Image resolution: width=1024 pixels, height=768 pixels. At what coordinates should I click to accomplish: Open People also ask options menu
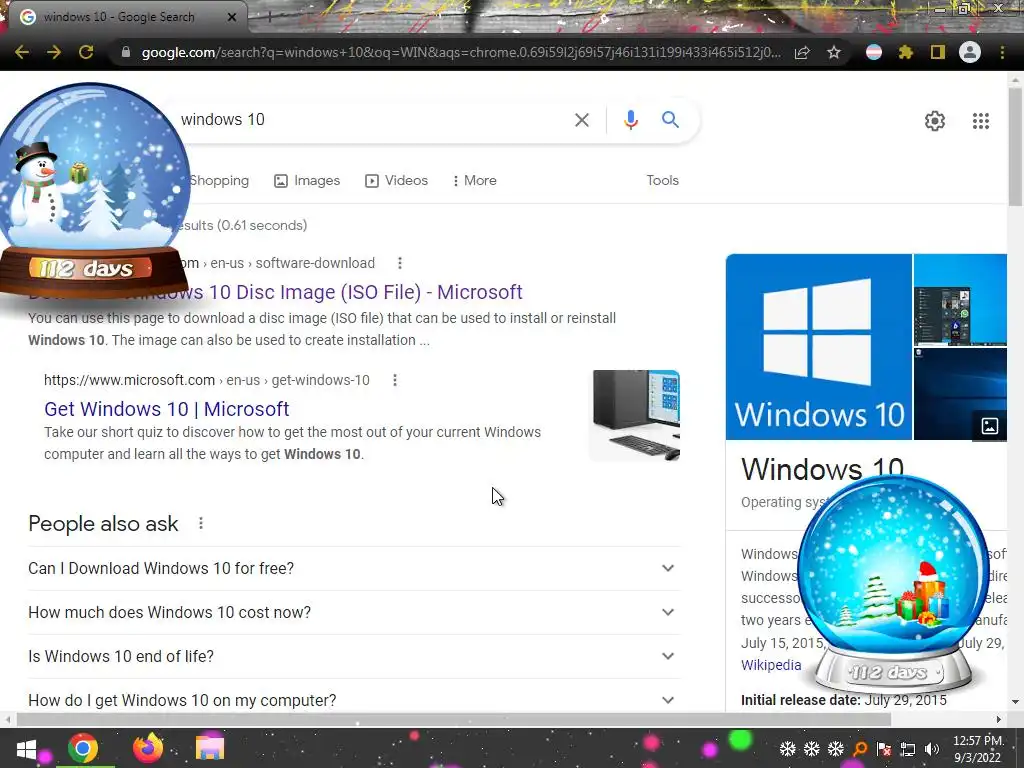200,523
